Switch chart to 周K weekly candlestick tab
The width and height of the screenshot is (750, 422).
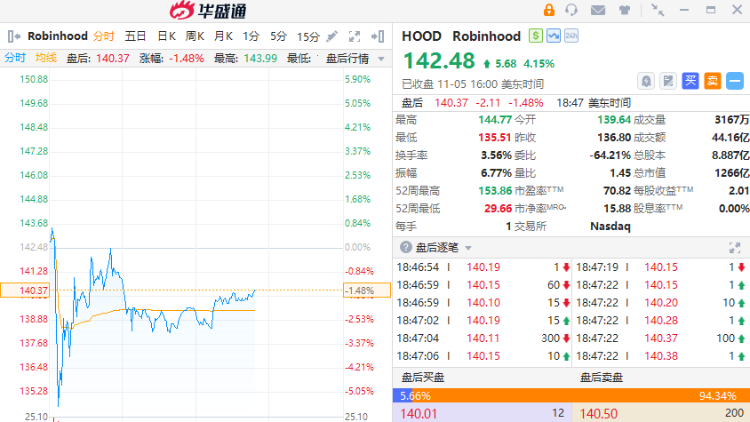[x=195, y=36]
